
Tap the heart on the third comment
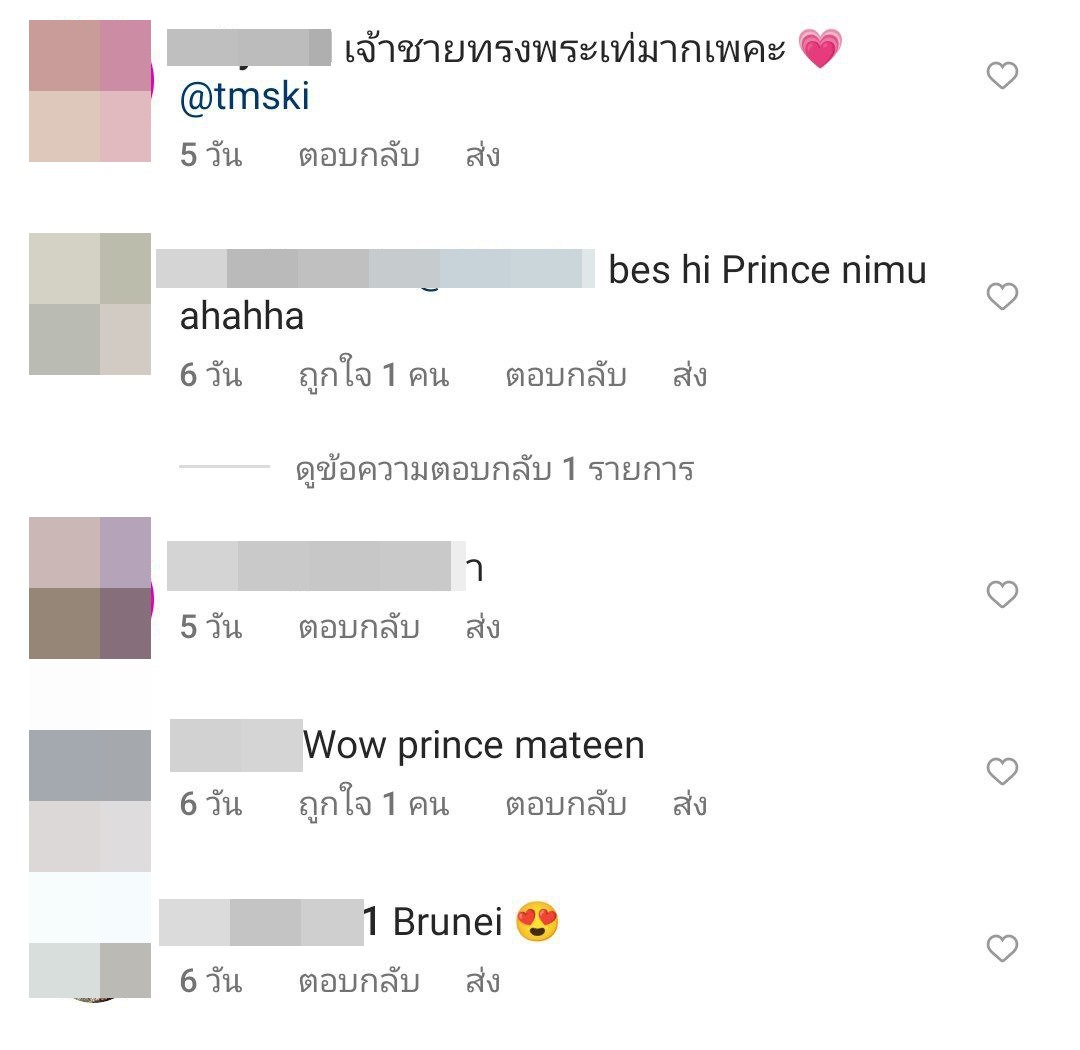click(x=1001, y=595)
